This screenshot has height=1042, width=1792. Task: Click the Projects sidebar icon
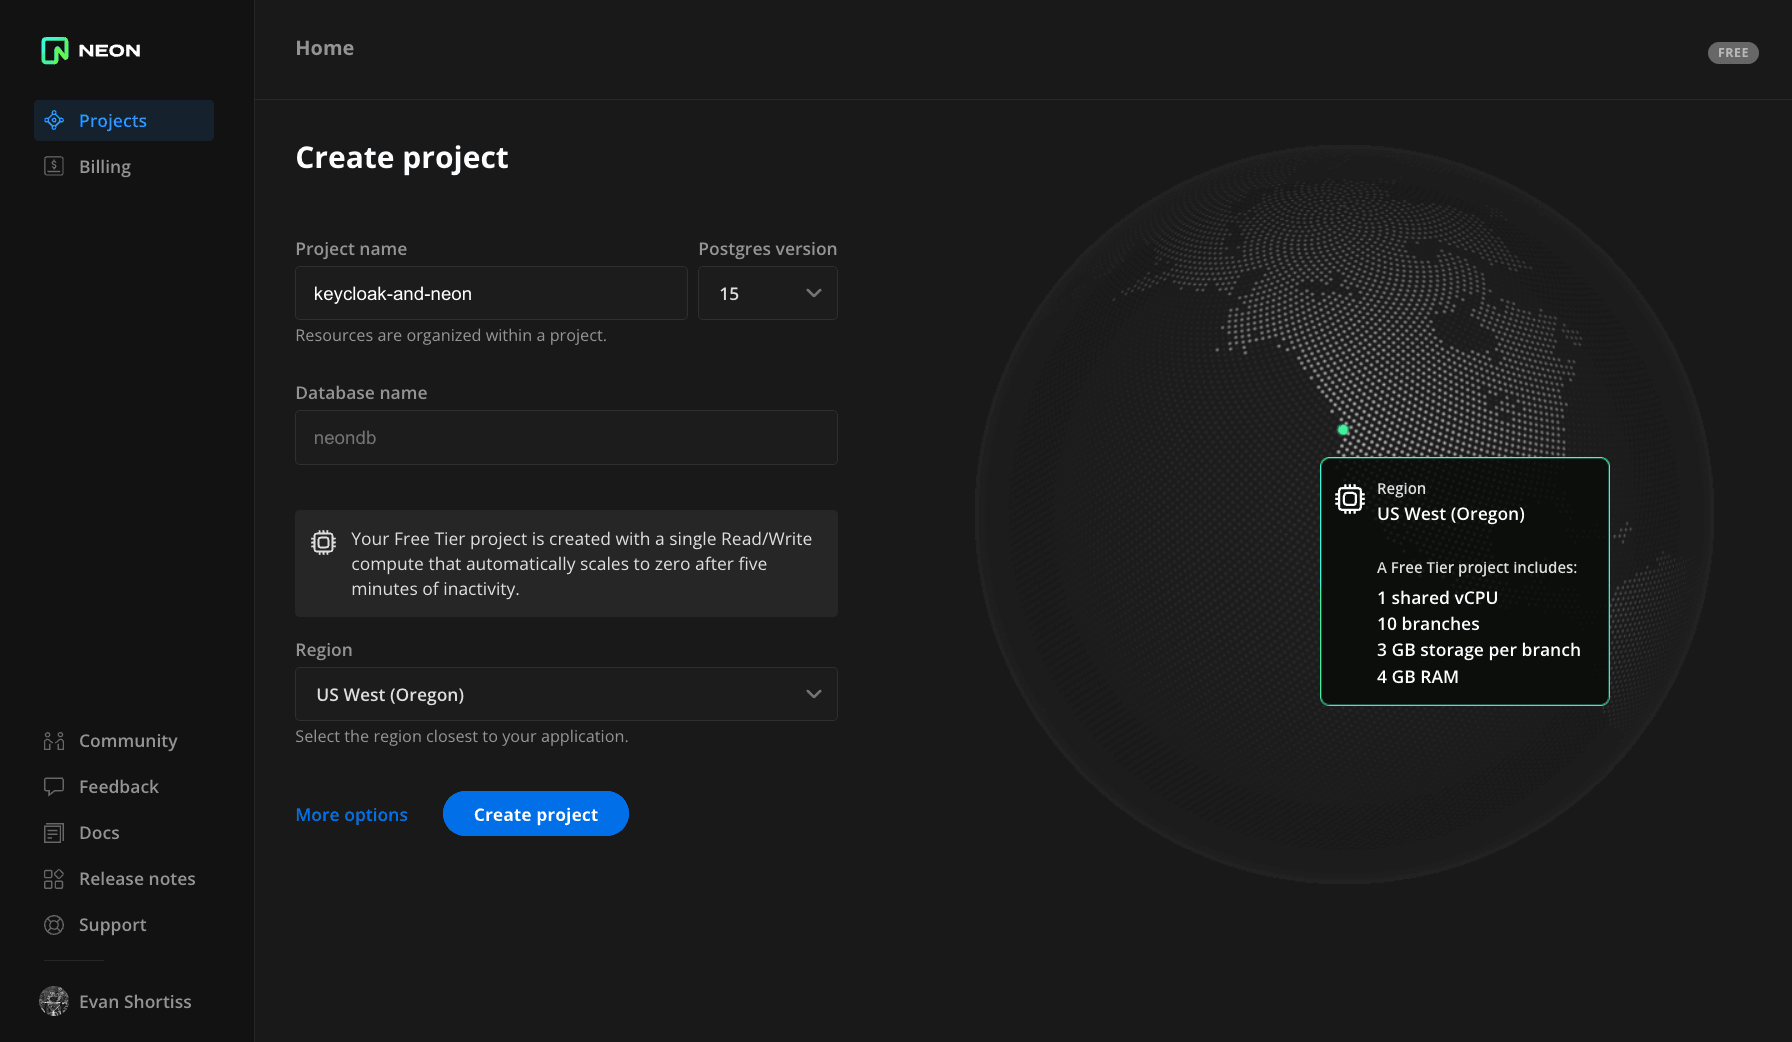coord(54,121)
